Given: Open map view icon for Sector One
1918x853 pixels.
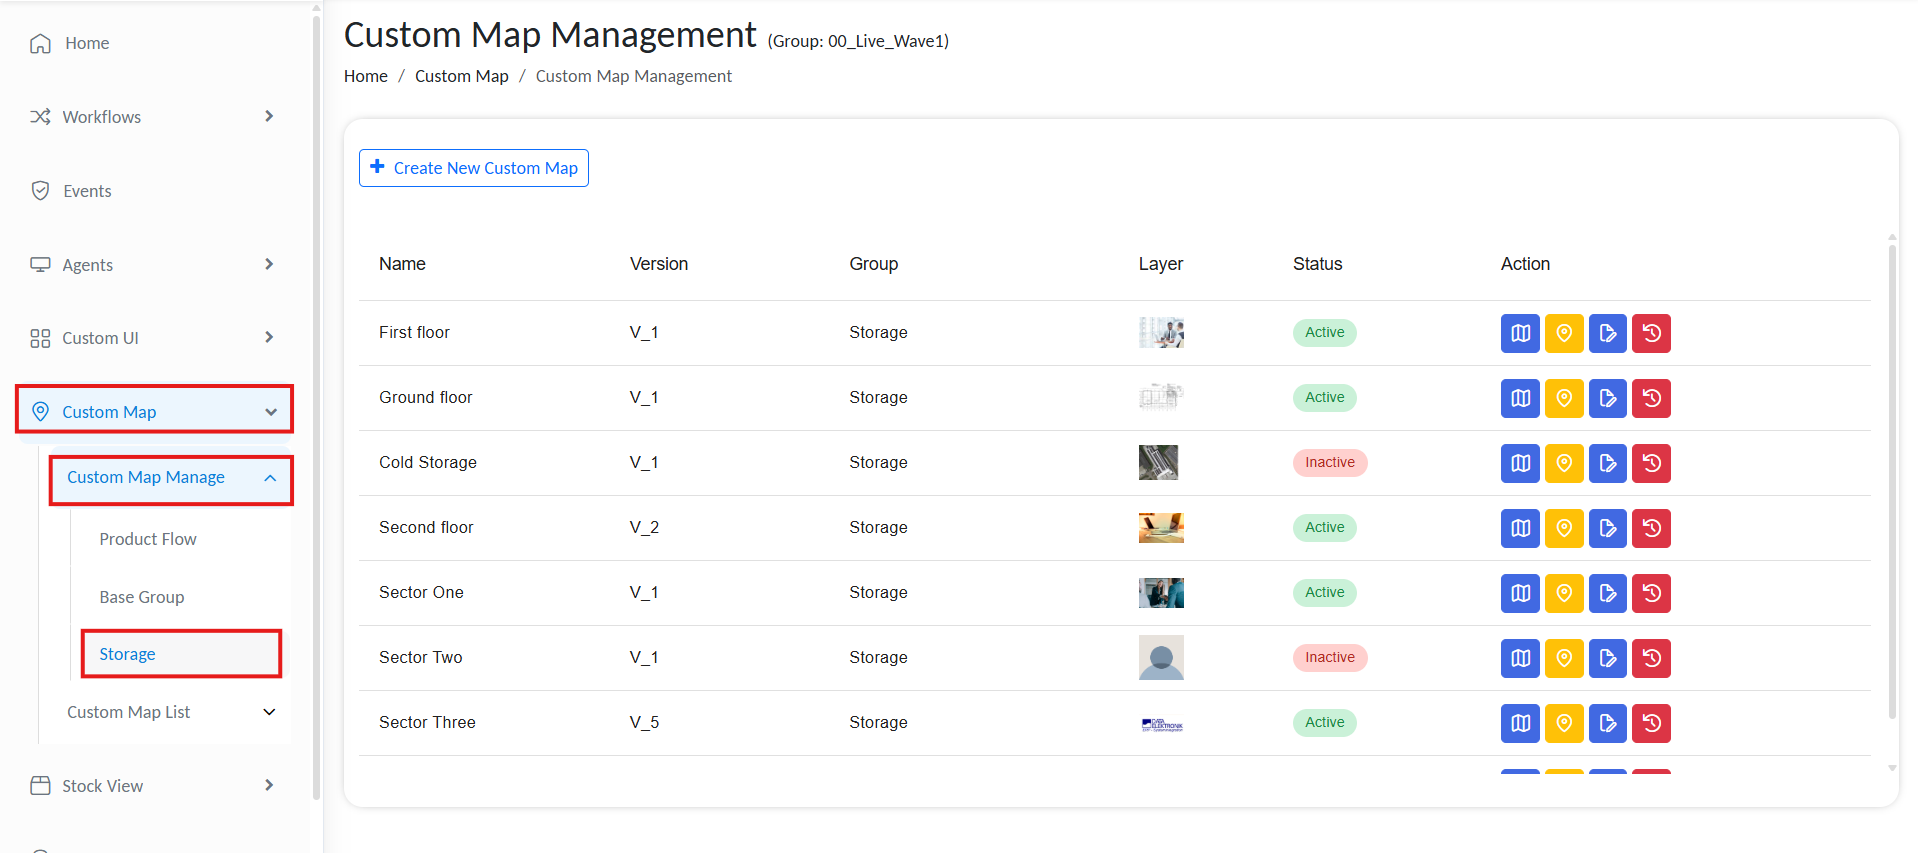Looking at the screenshot, I should (x=1519, y=593).
